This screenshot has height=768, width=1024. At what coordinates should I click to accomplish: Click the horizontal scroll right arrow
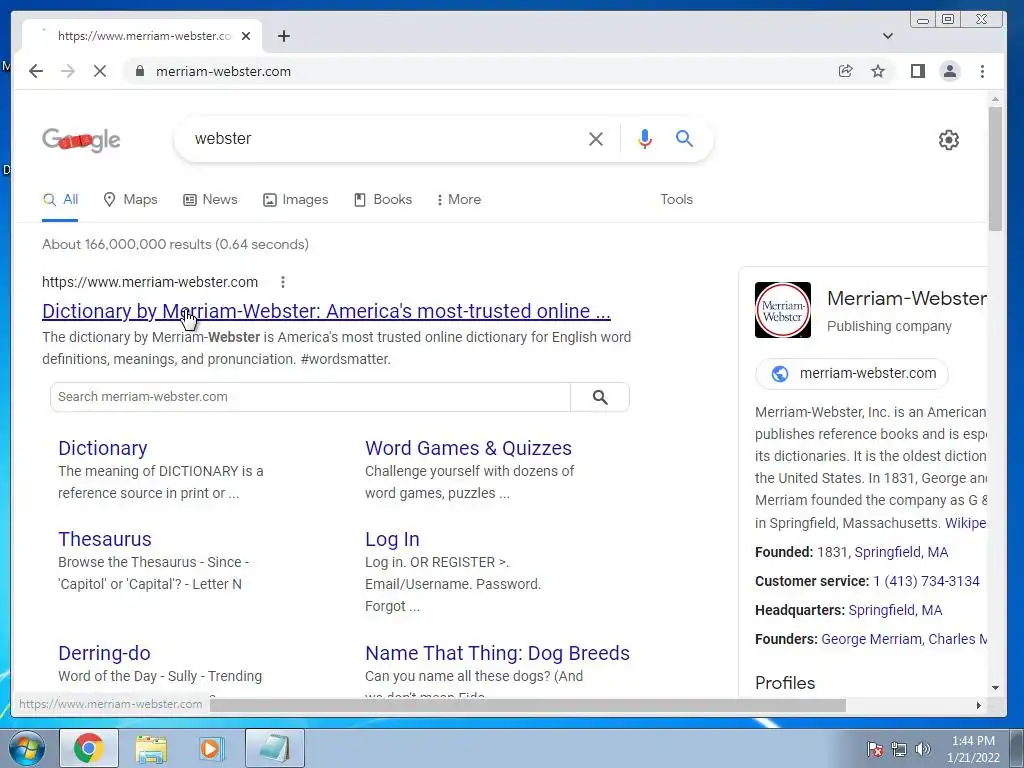click(x=978, y=705)
